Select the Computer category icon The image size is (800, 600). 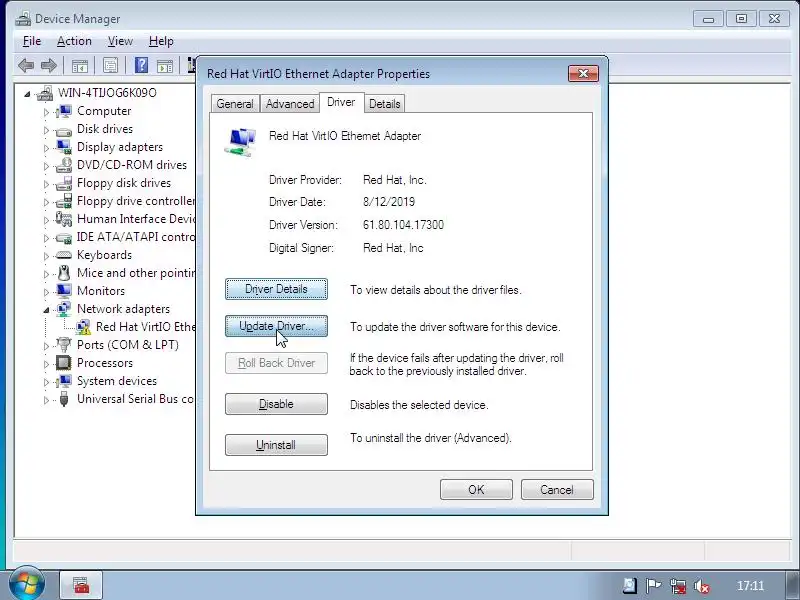coord(64,111)
